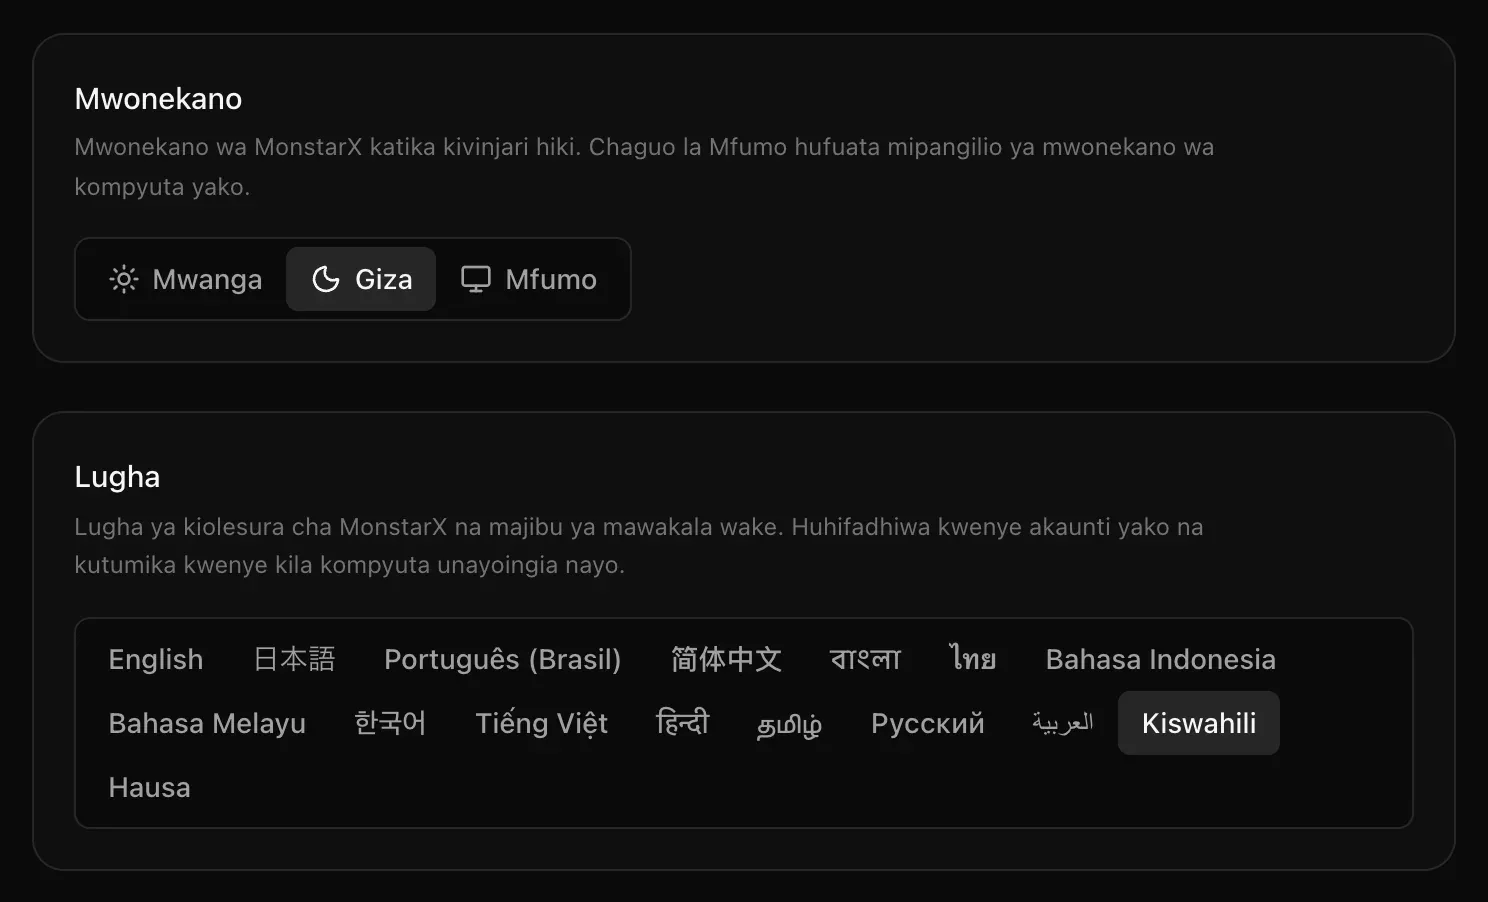Click the description starting "Mwonekano wa MonstarX"

tap(644, 167)
